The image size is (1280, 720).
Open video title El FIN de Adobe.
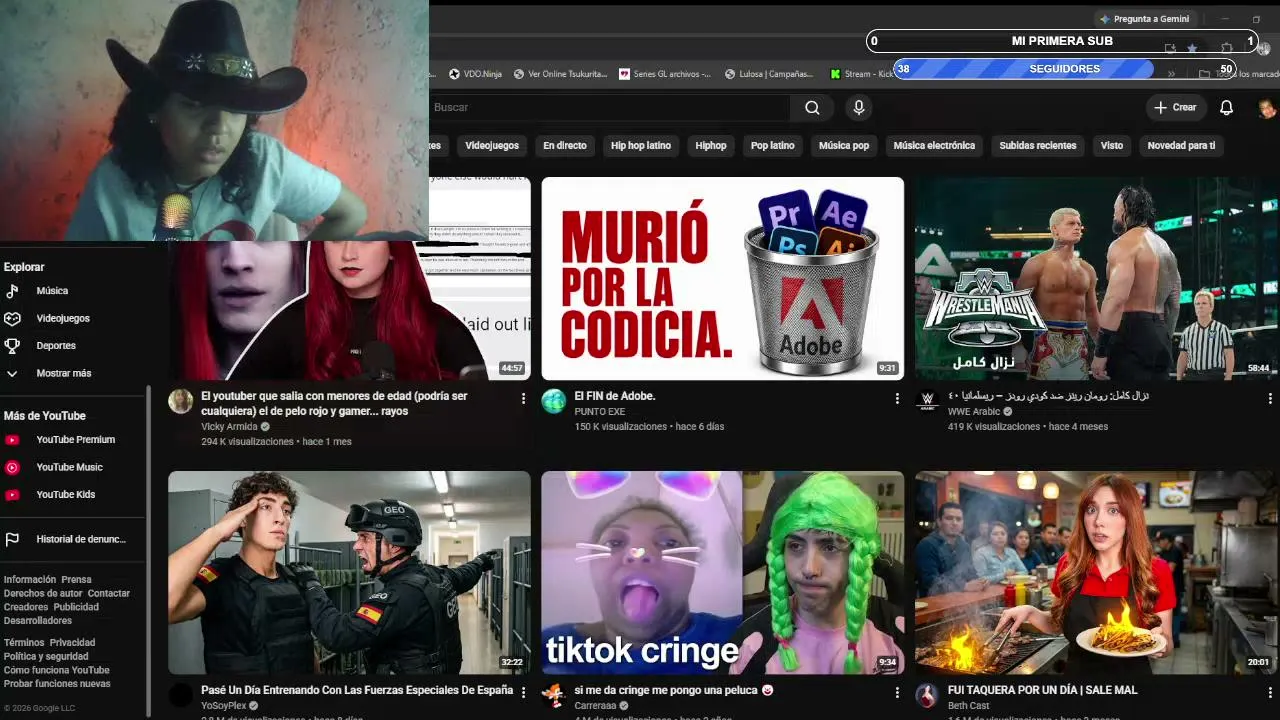pos(615,396)
